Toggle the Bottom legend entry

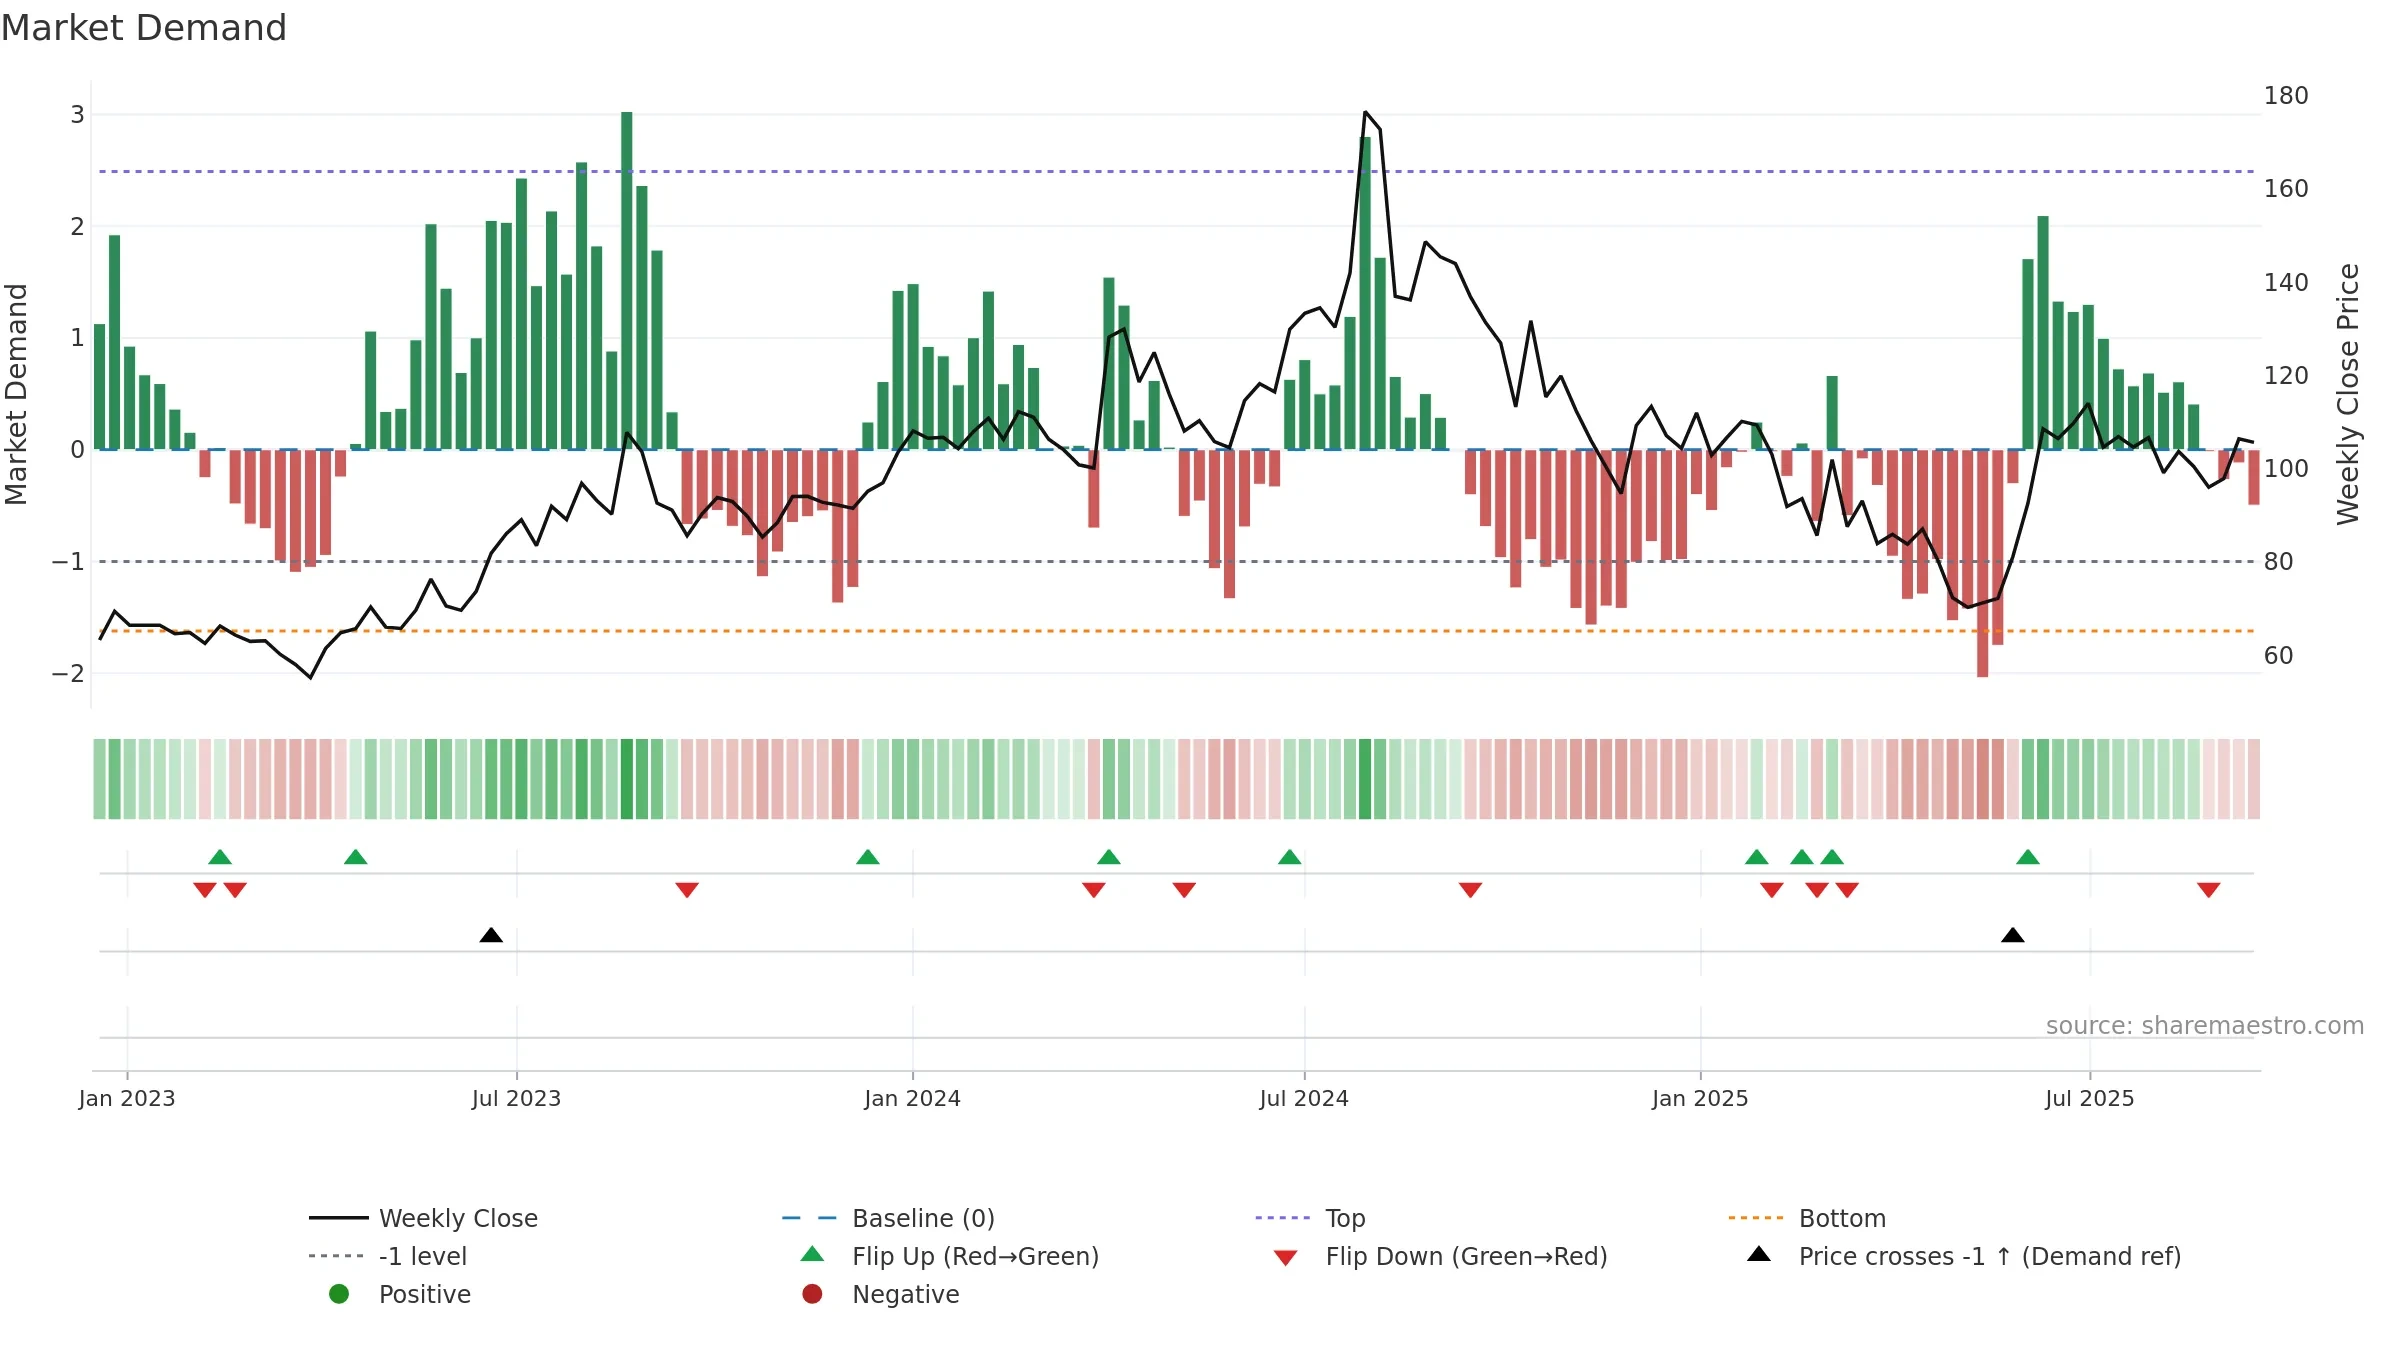pyautogui.click(x=1806, y=1218)
